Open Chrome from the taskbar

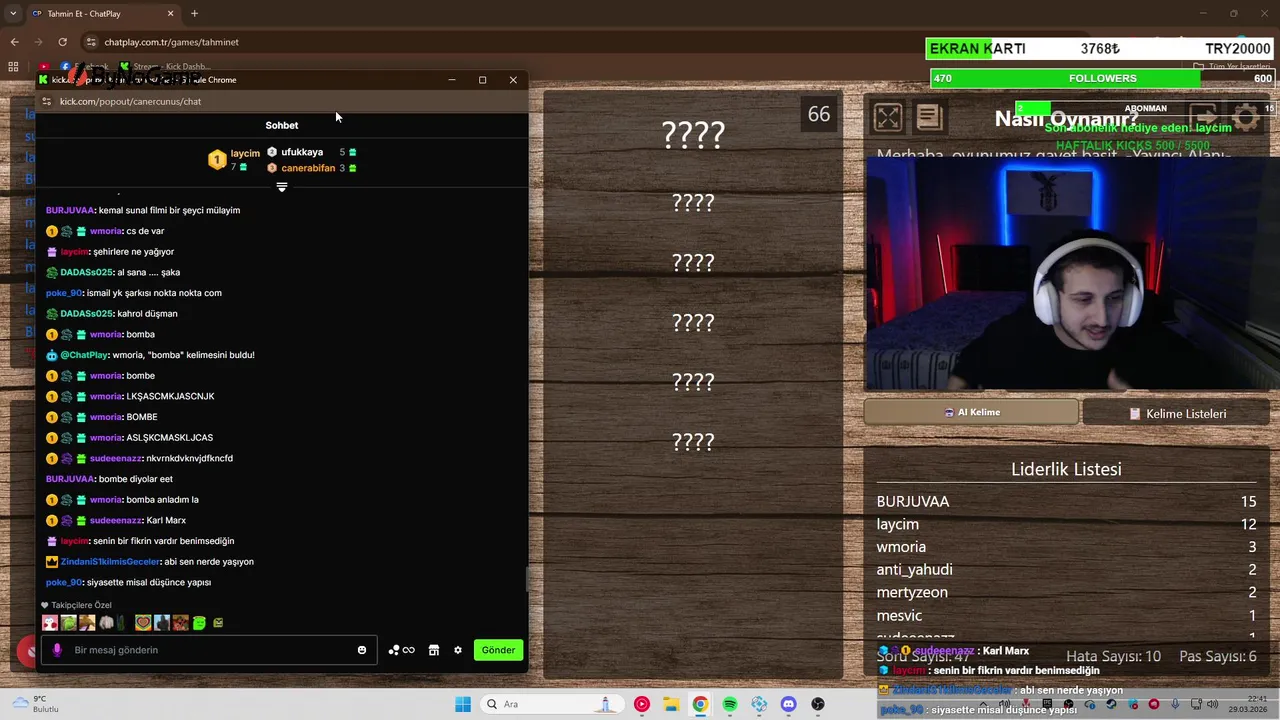700,704
